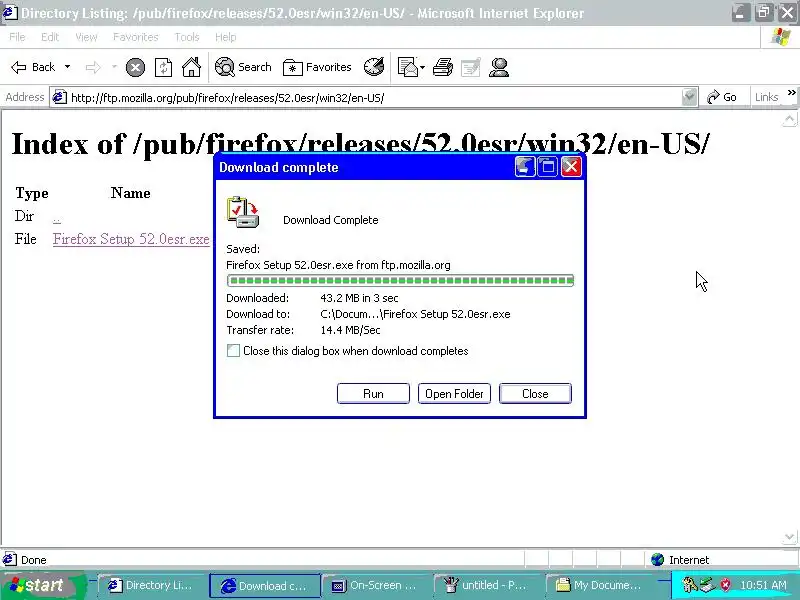Click the Home icon in the toolbar
The width and height of the screenshot is (800, 600).
point(192,67)
